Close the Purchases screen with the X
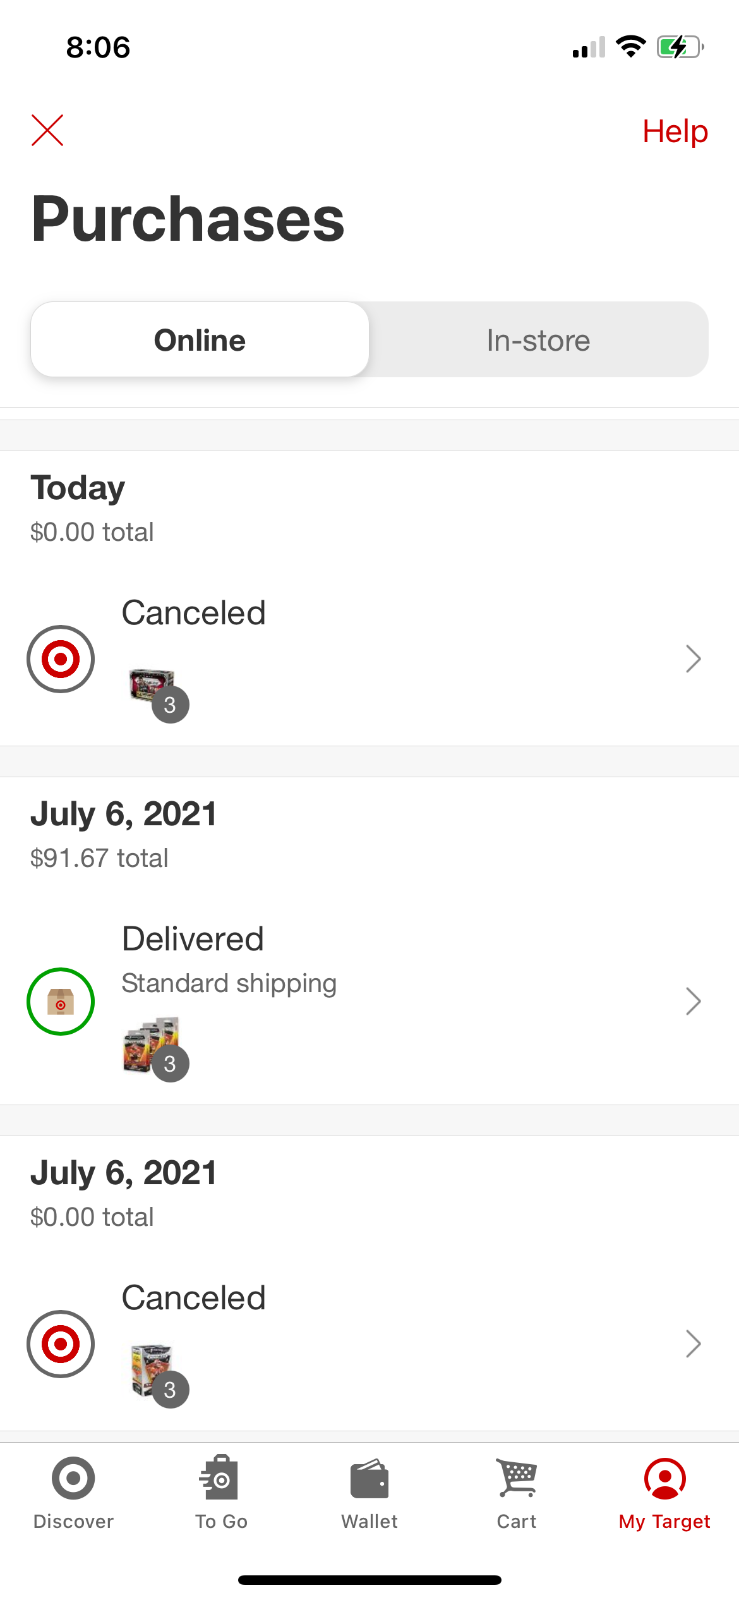This screenshot has width=739, height=1600. click(x=47, y=130)
